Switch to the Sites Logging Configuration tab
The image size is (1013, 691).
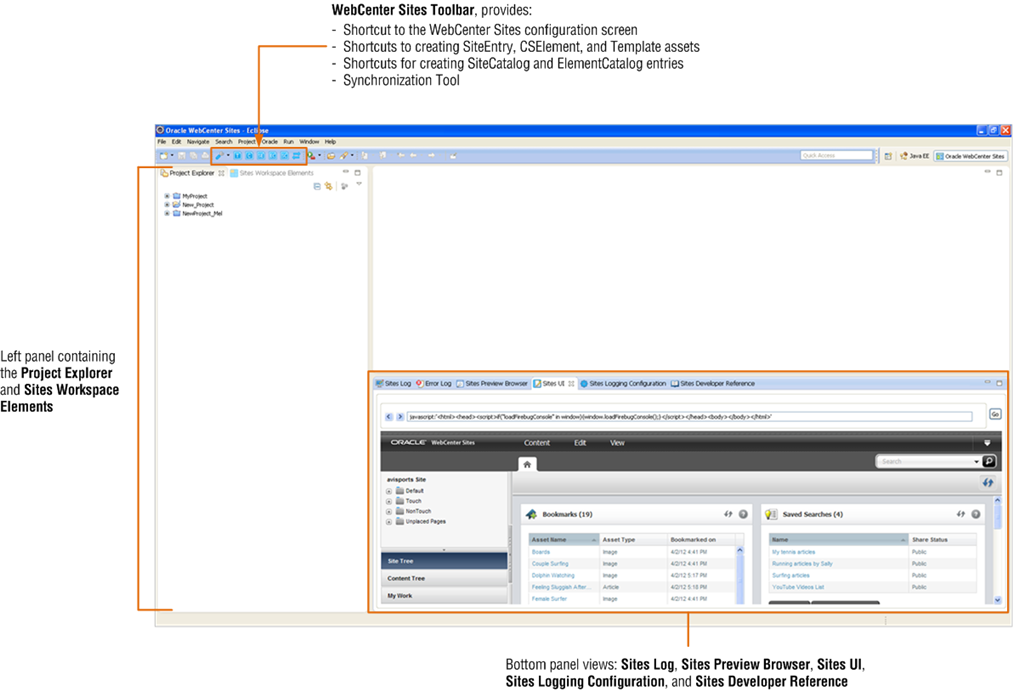[623, 384]
